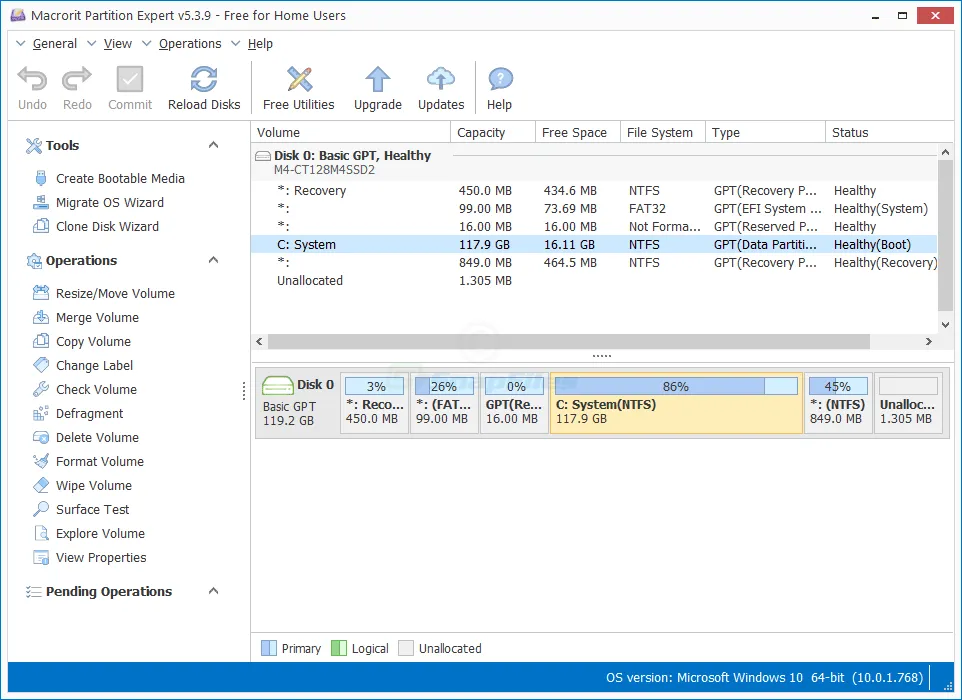Image resolution: width=962 pixels, height=700 pixels.
Task: Open Free Utilities from the toolbar
Action: tap(299, 79)
